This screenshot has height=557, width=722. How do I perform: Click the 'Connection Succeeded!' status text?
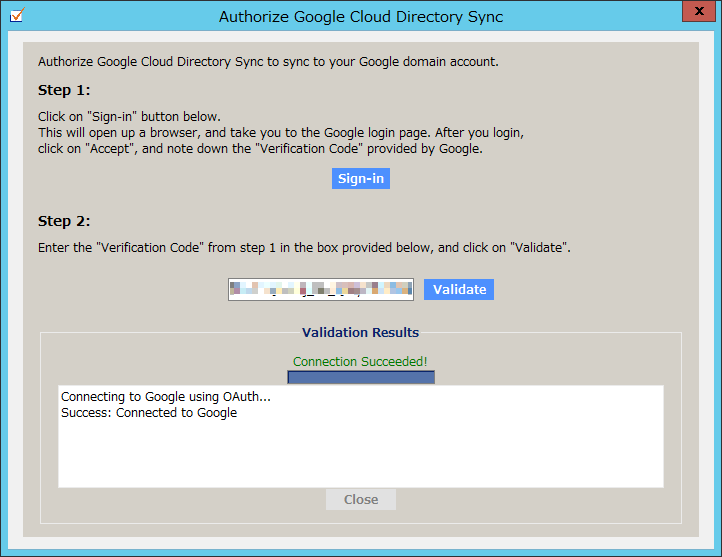point(360,362)
